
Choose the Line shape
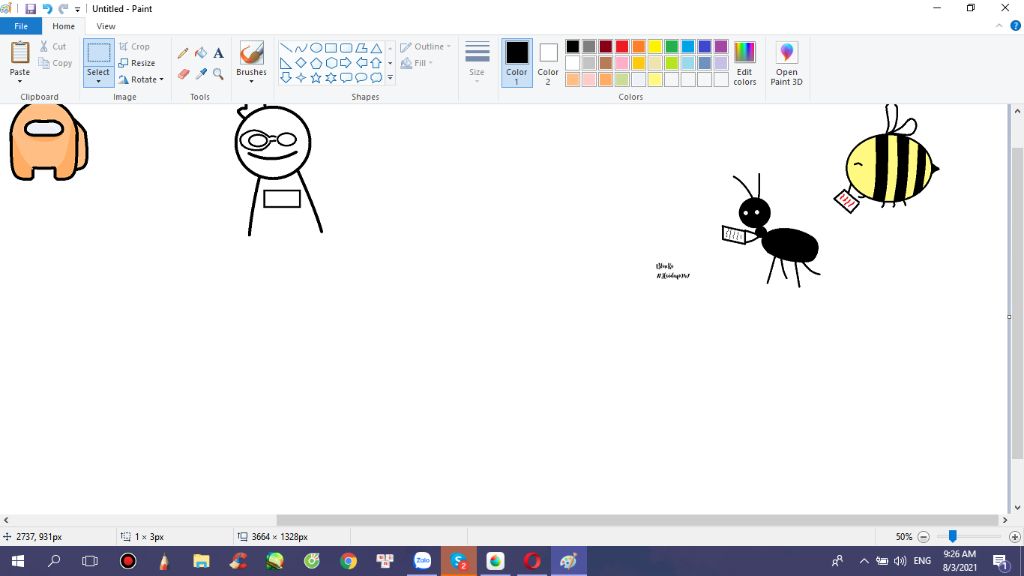(285, 48)
